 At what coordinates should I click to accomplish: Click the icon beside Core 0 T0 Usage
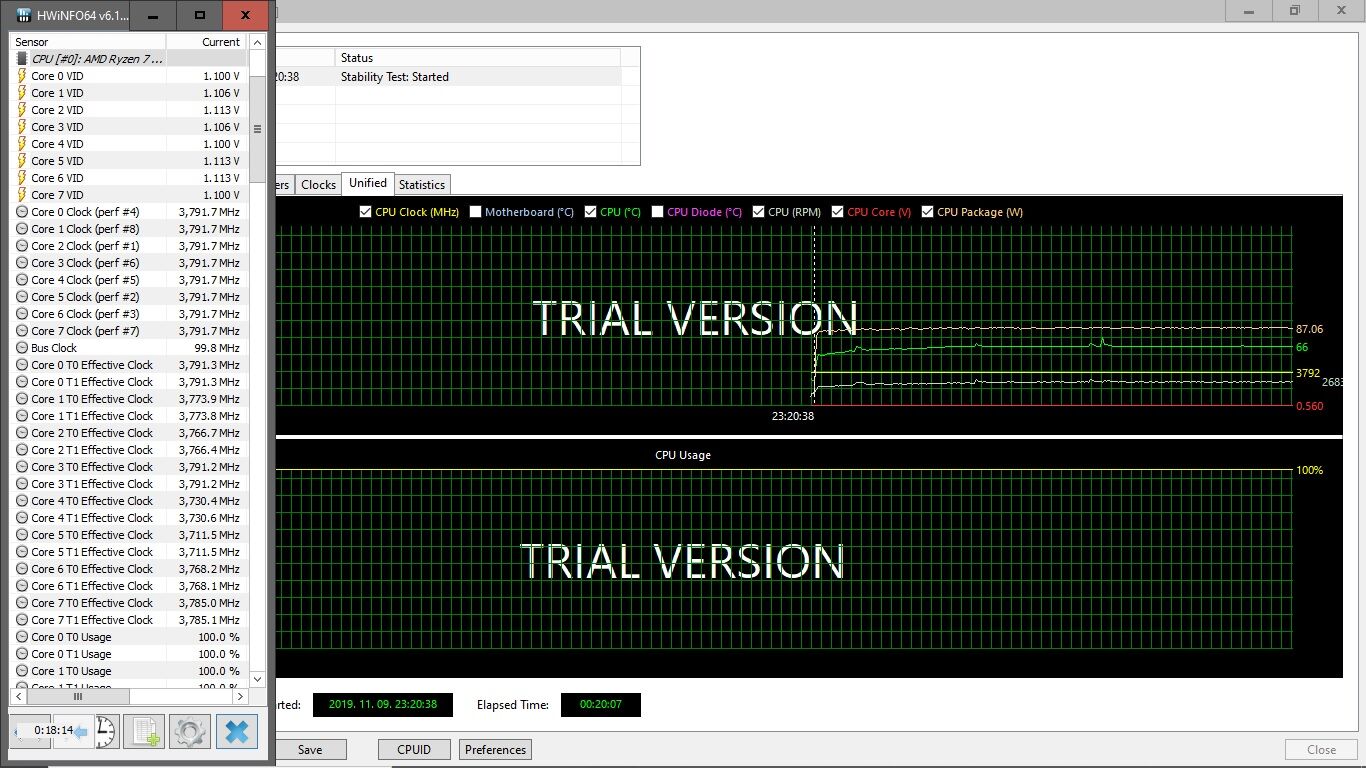pos(22,637)
